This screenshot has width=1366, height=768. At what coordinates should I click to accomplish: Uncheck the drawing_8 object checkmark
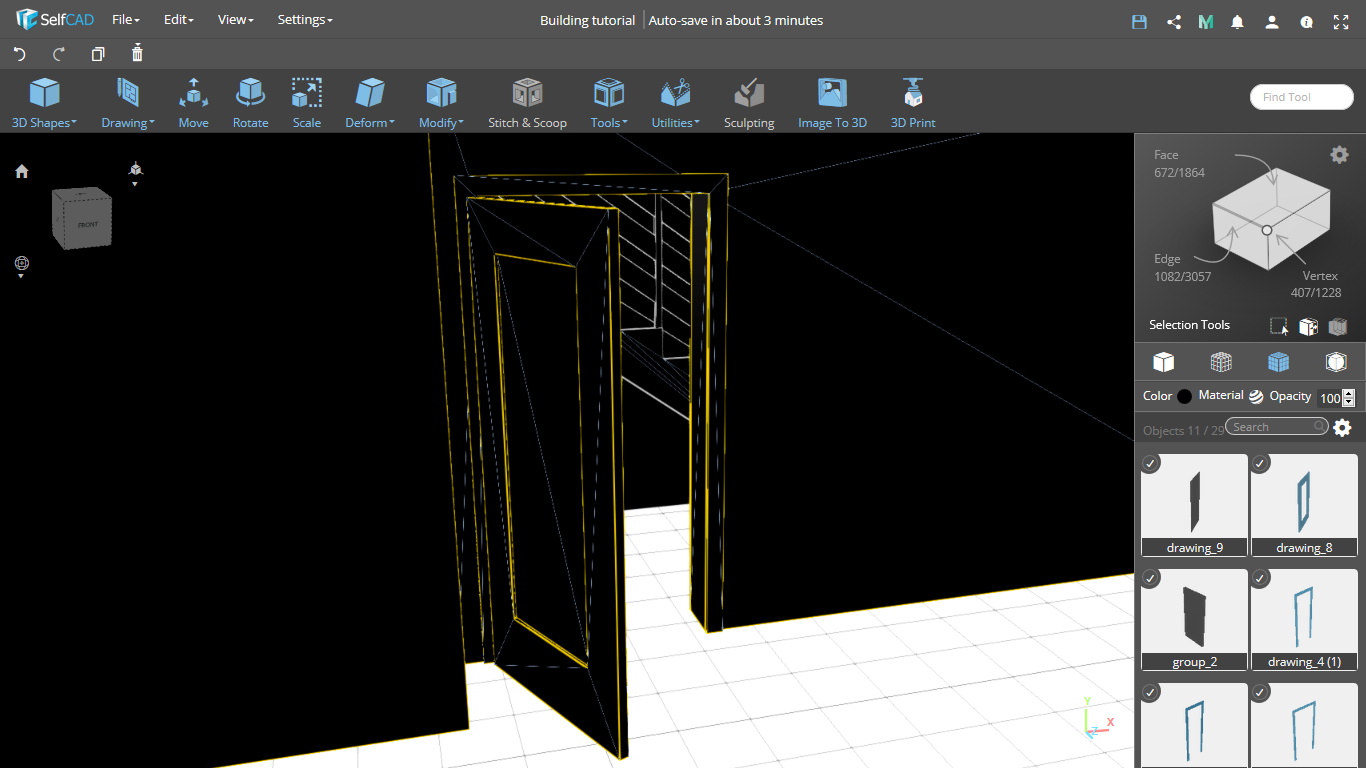point(1260,463)
